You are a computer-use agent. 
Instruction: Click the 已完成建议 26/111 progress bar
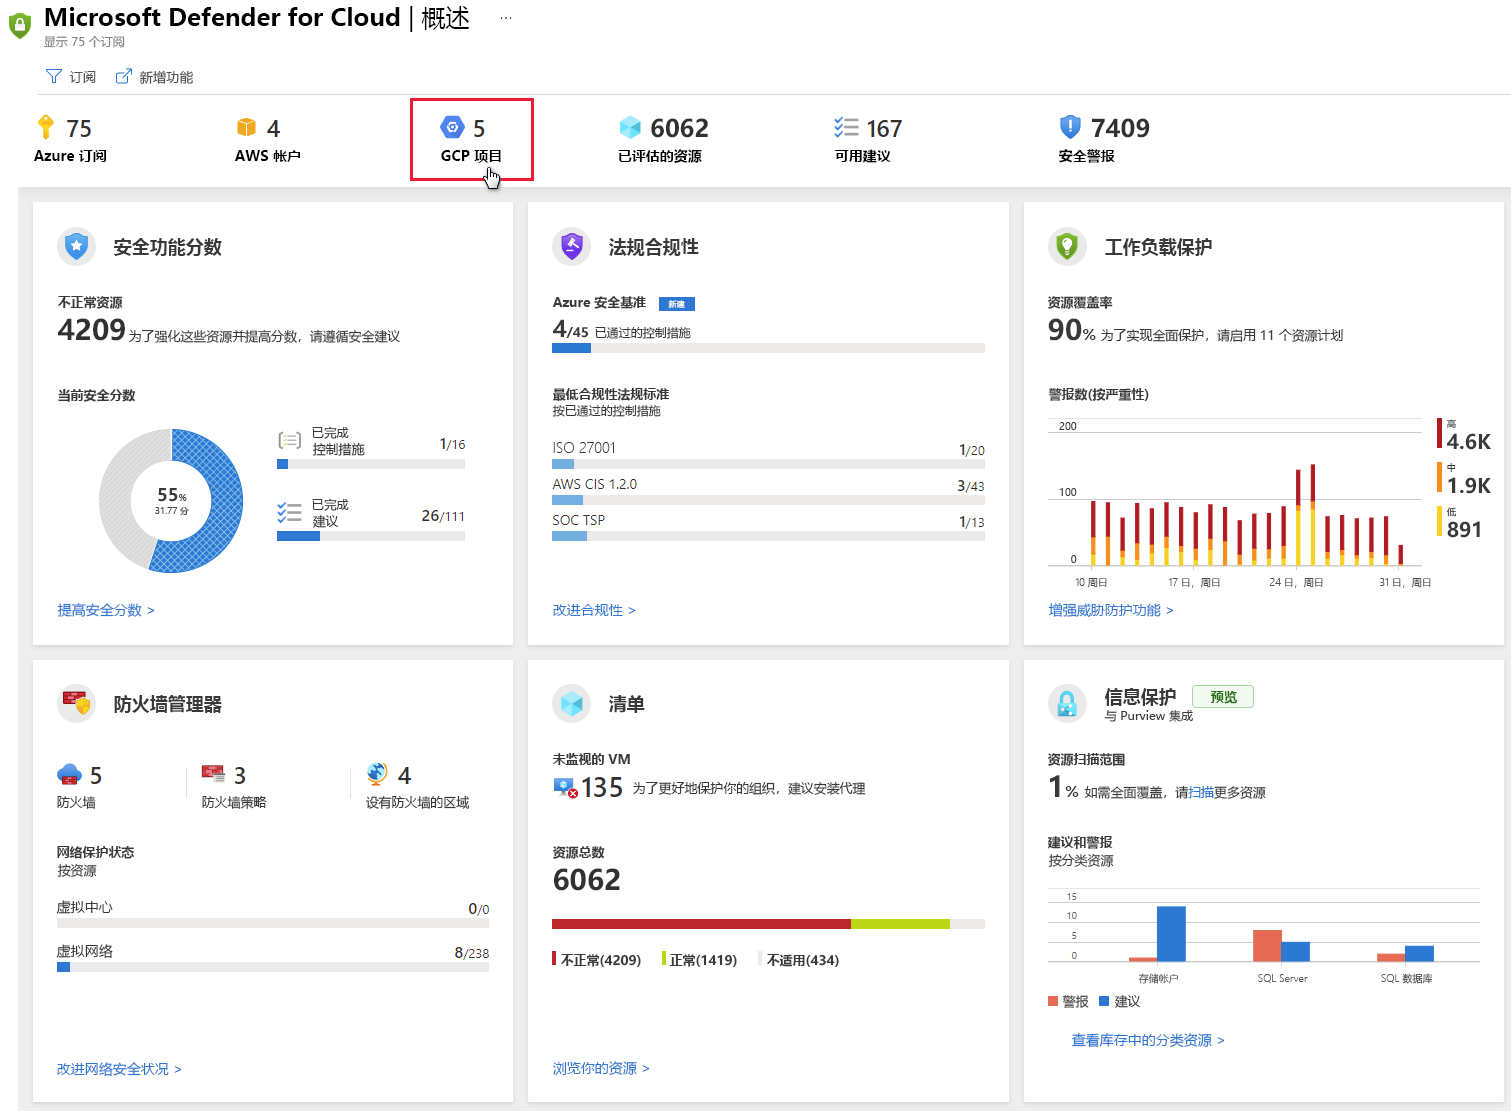tap(371, 536)
